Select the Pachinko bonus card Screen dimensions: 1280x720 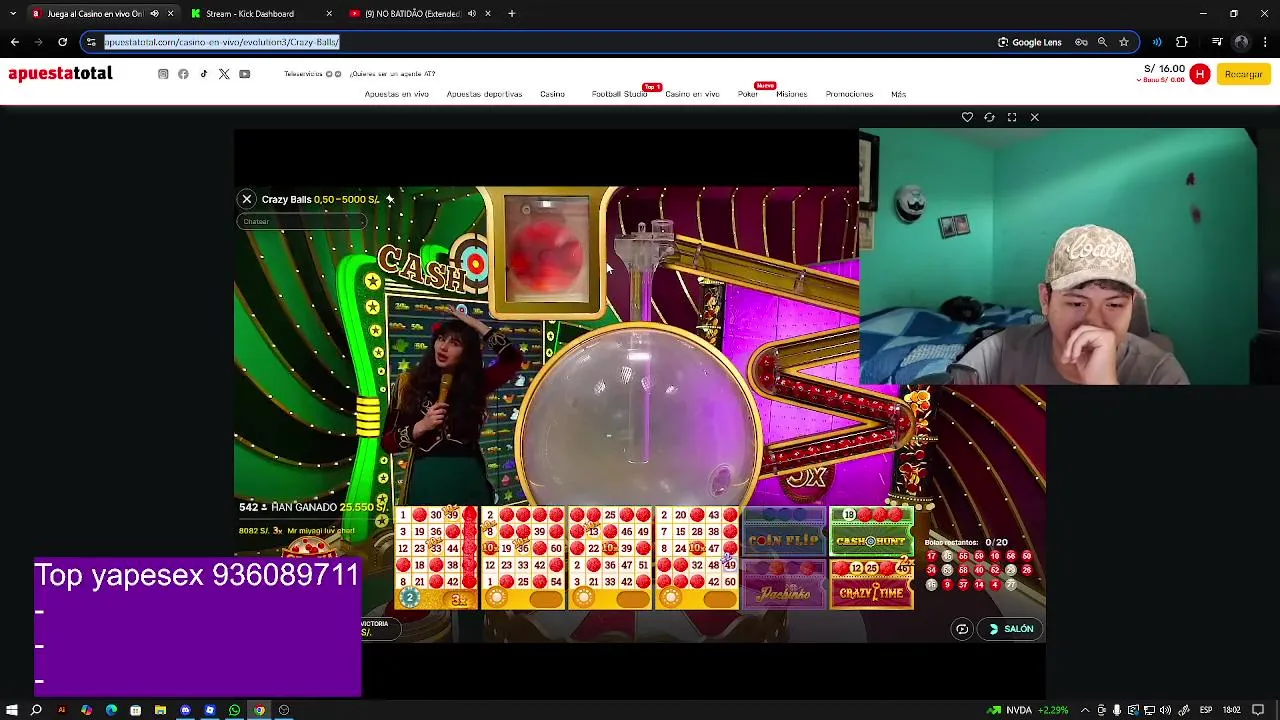point(785,584)
